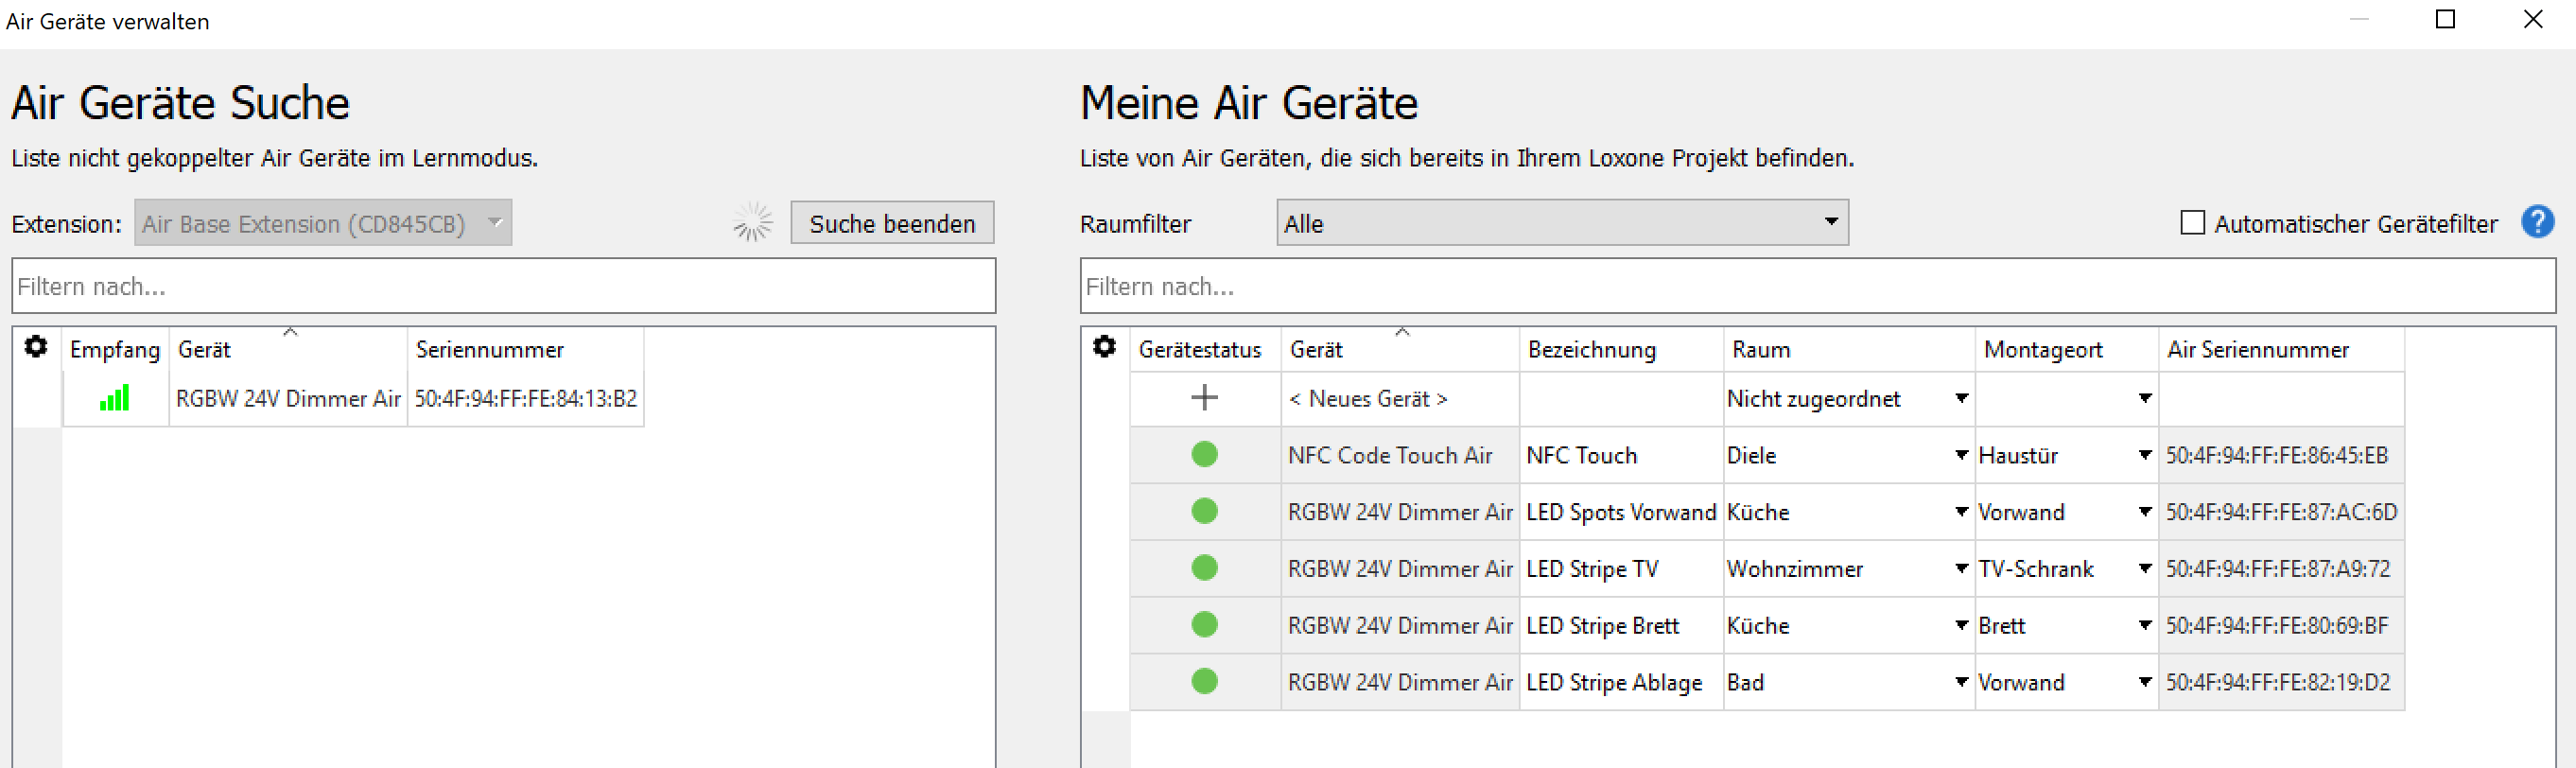Sort my devices by Gerätestatus column

click(1205, 350)
